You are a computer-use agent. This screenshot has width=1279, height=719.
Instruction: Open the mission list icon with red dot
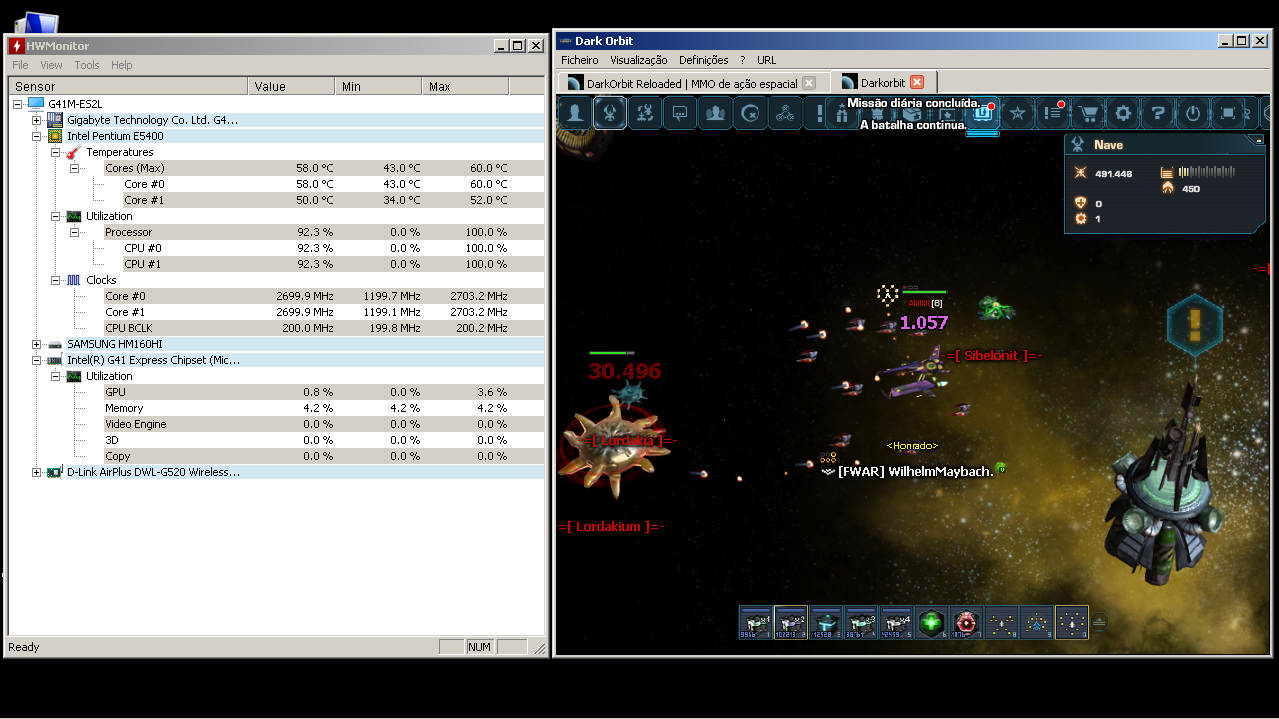tap(1052, 113)
